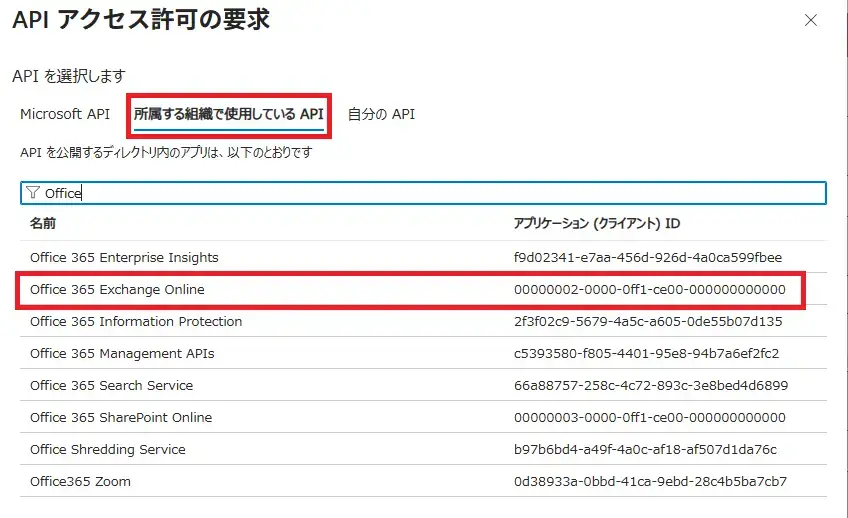Open Office 365 Information Protection entry
This screenshot has height=518, width=848.
pyautogui.click(x=136, y=321)
